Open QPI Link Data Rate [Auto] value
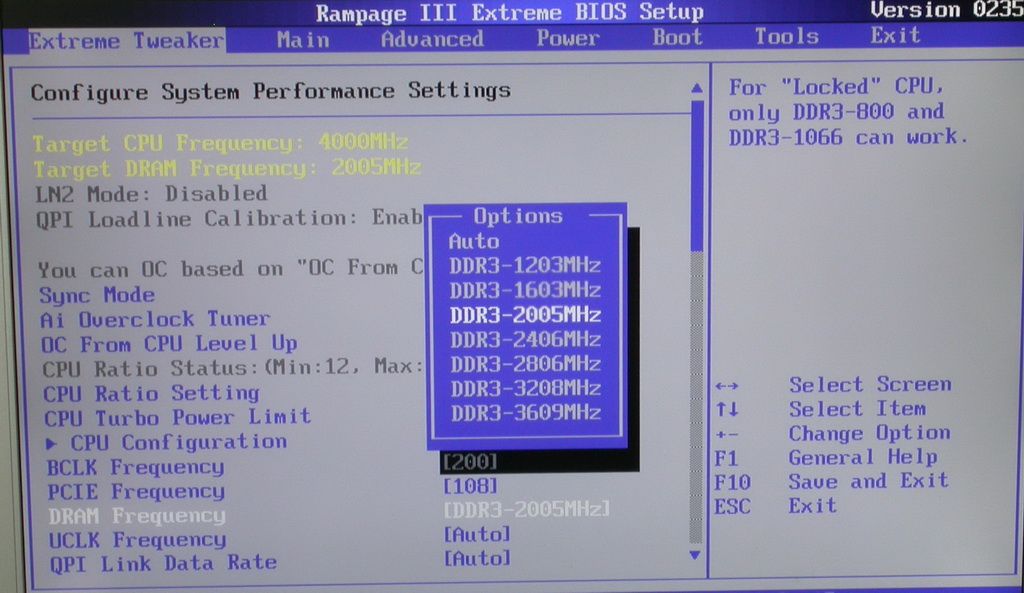The height and width of the screenshot is (593, 1024). (477, 558)
